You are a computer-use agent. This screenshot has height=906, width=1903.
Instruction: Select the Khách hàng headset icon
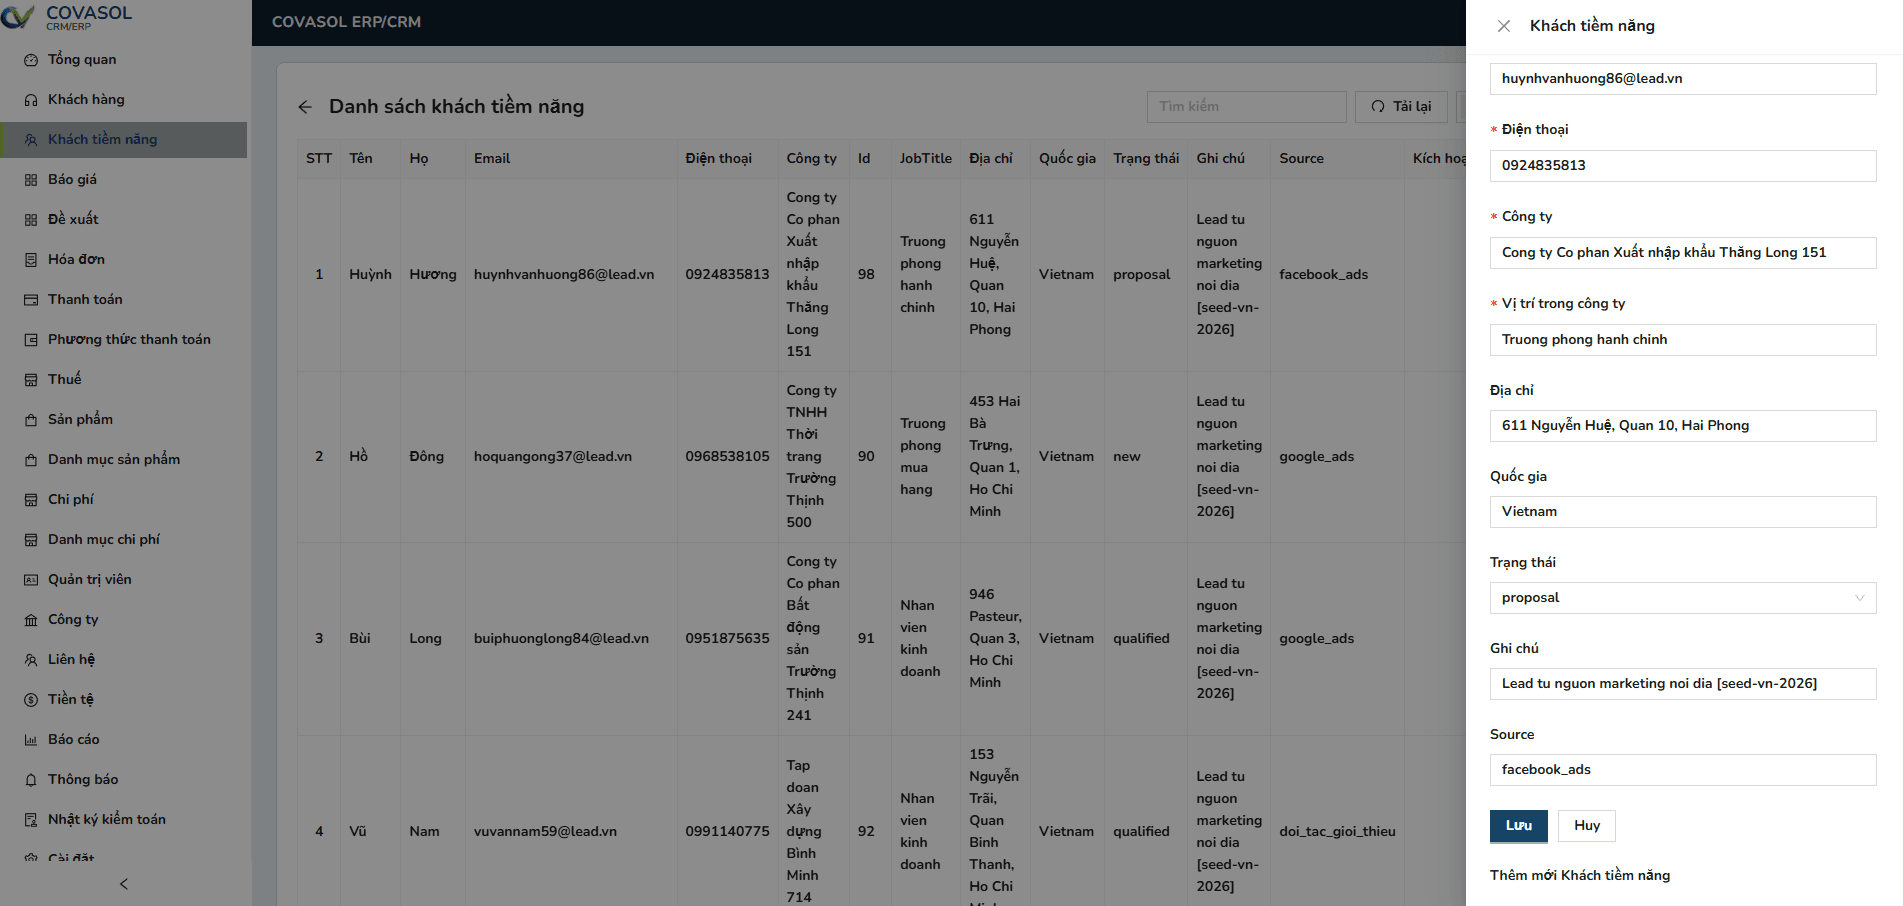tap(30, 100)
